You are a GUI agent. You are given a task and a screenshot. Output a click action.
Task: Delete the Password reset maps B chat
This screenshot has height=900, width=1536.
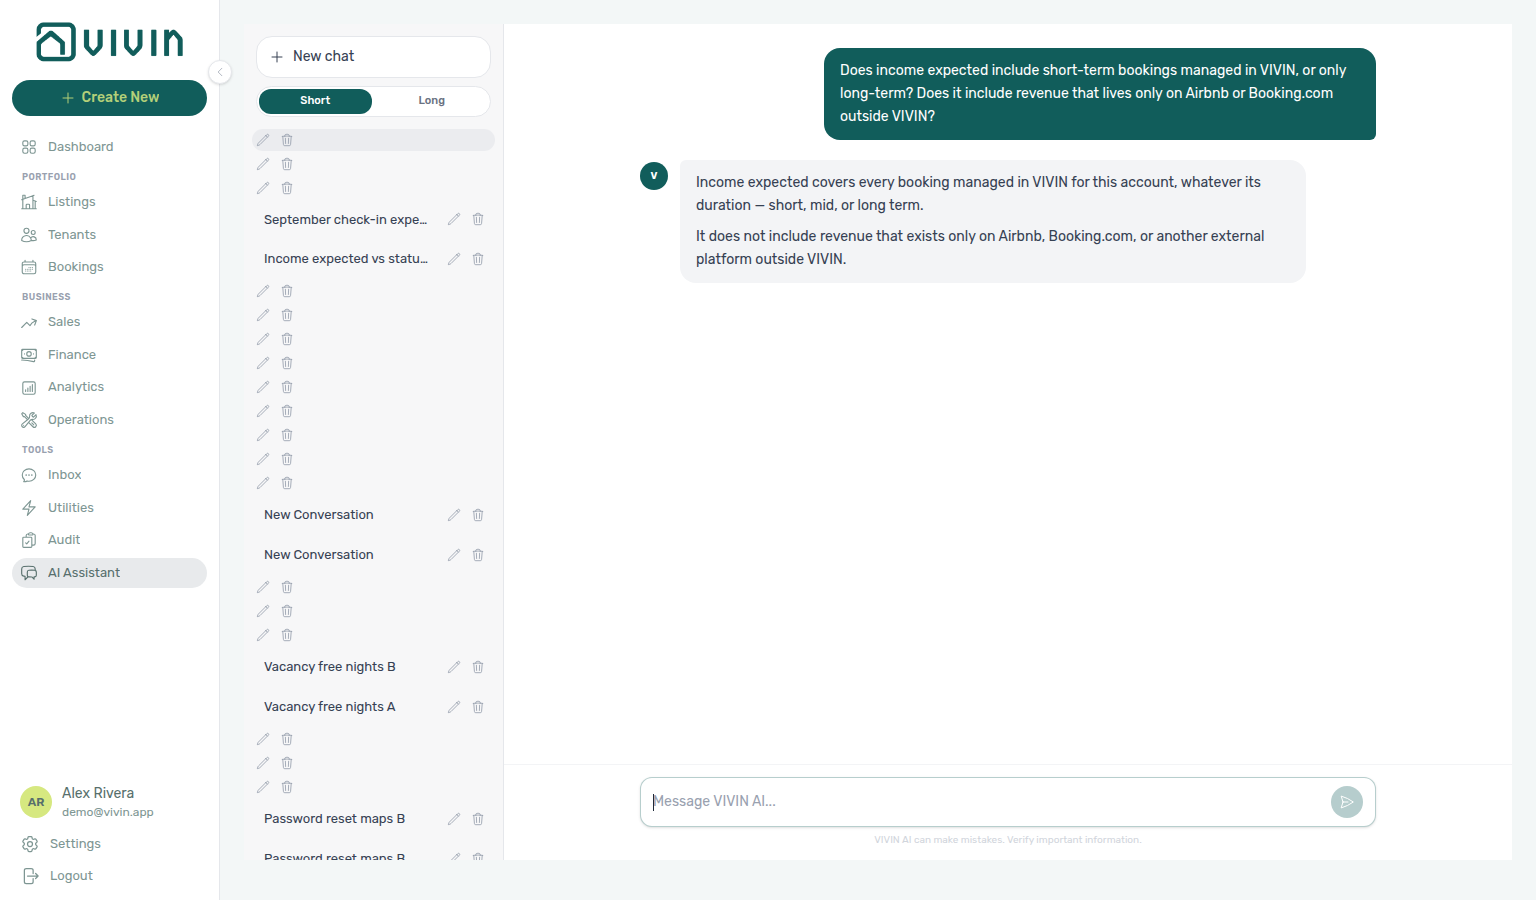tap(478, 819)
